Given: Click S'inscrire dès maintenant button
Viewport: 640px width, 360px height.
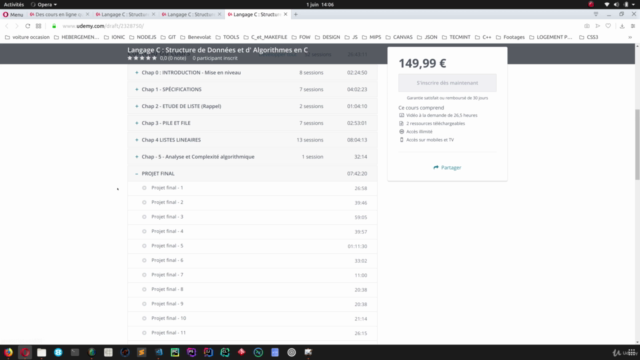Looking at the screenshot, I should point(447,83).
